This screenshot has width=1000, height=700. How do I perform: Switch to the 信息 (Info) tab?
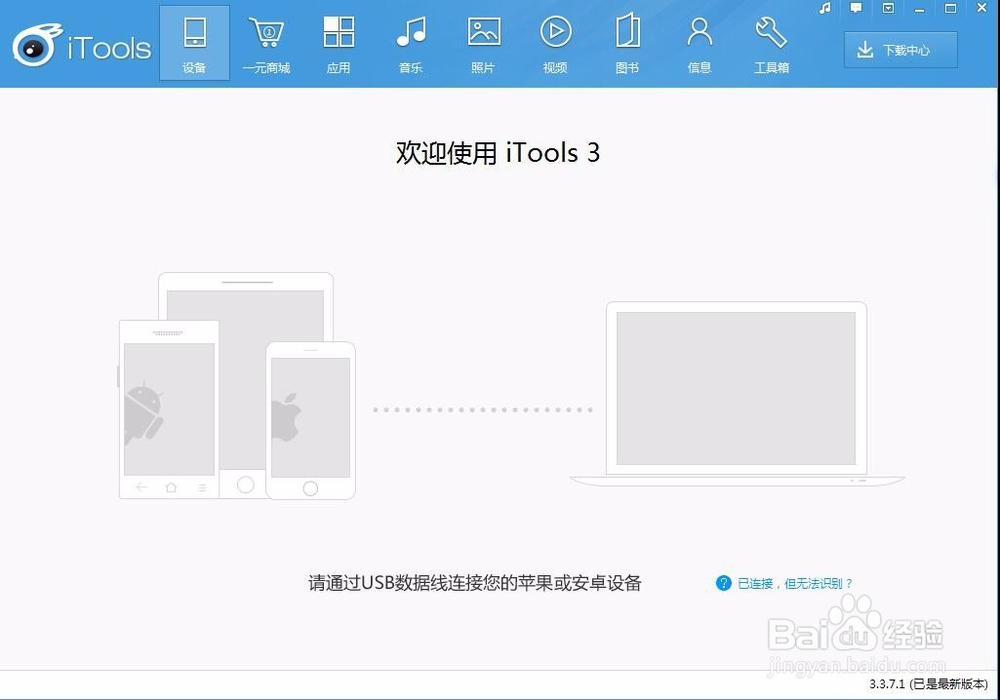(700, 43)
